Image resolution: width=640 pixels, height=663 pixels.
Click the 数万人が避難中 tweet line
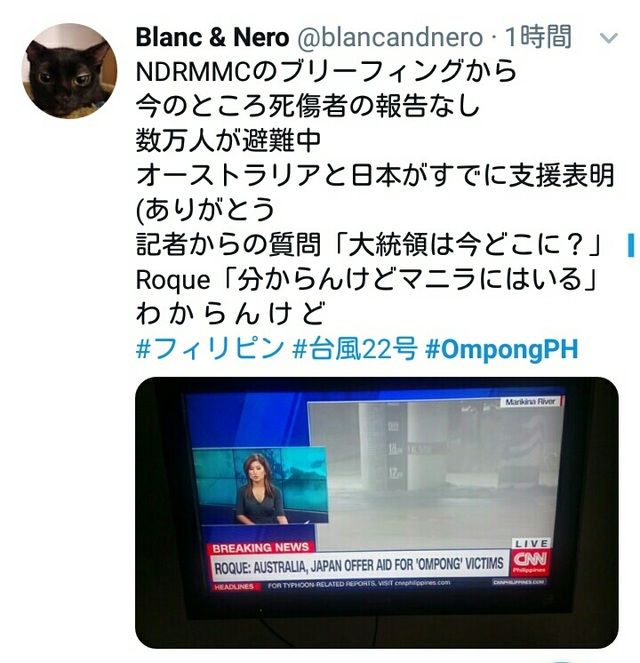[x=228, y=140]
